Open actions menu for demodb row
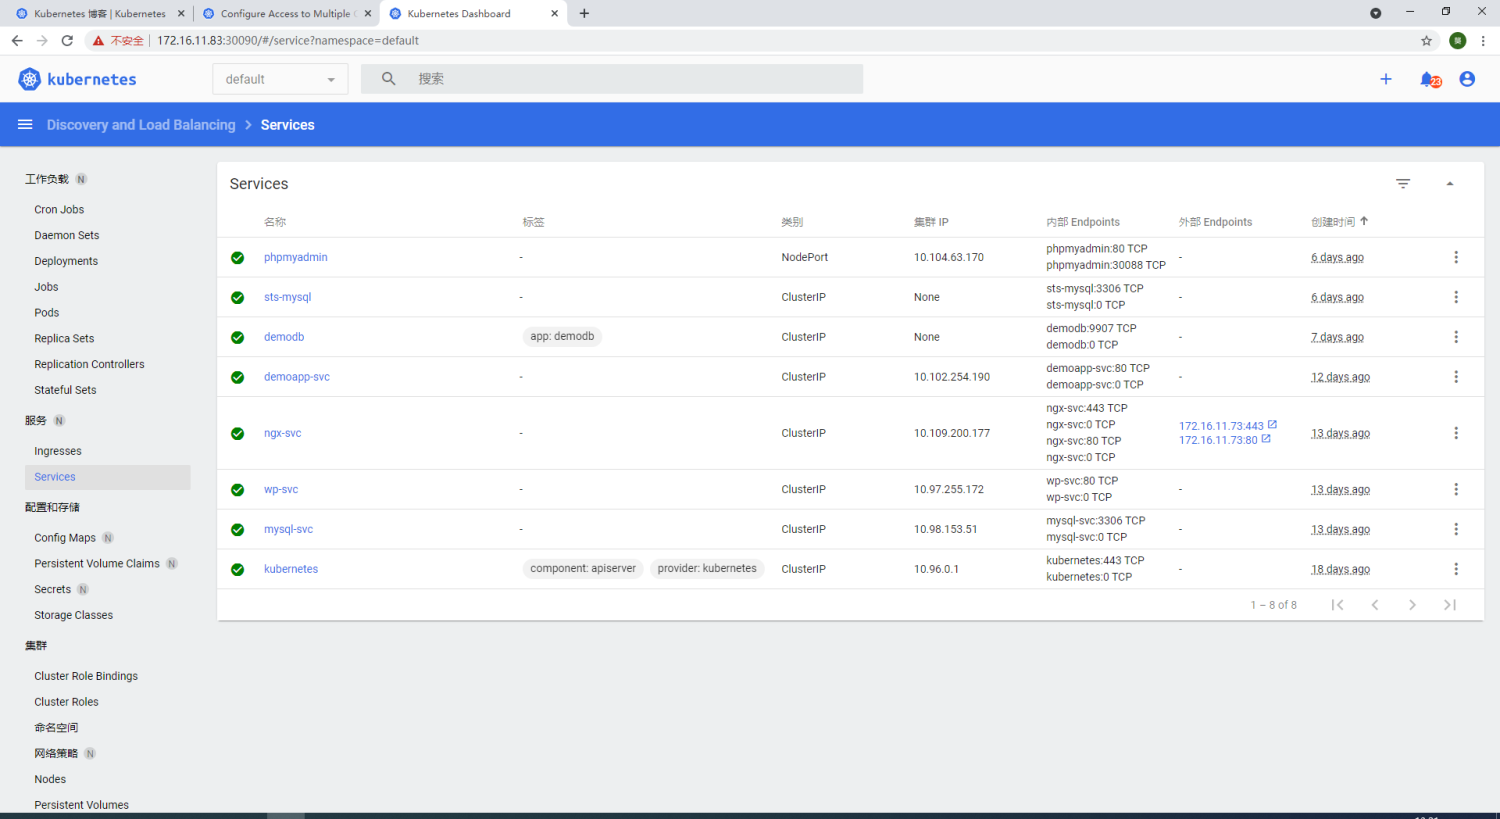 coord(1456,337)
